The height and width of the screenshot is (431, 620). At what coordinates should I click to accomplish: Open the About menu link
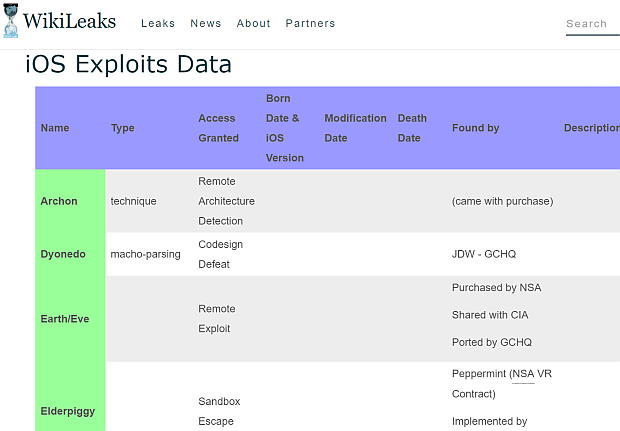point(254,23)
